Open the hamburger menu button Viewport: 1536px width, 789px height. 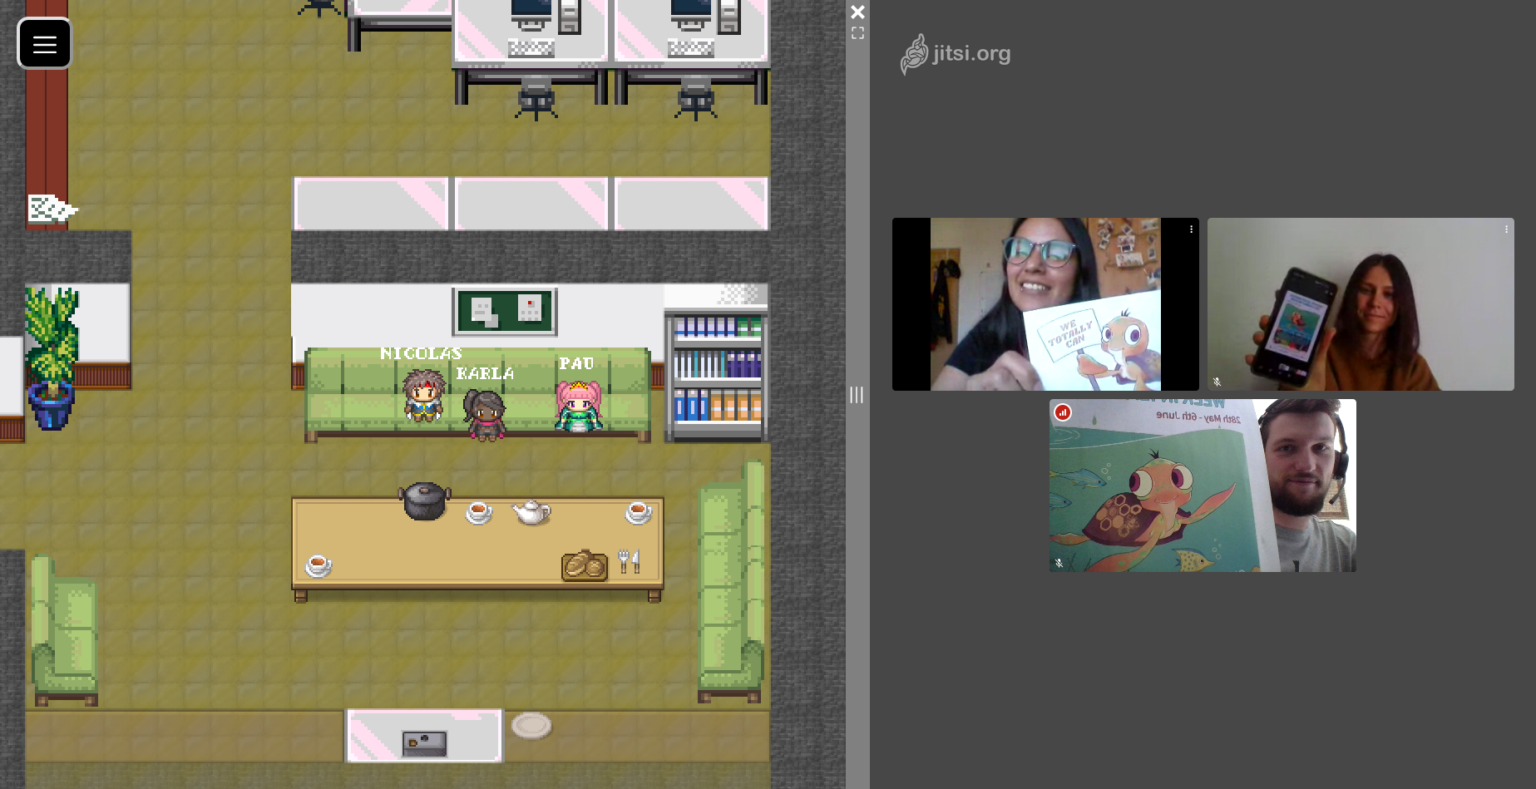point(45,44)
